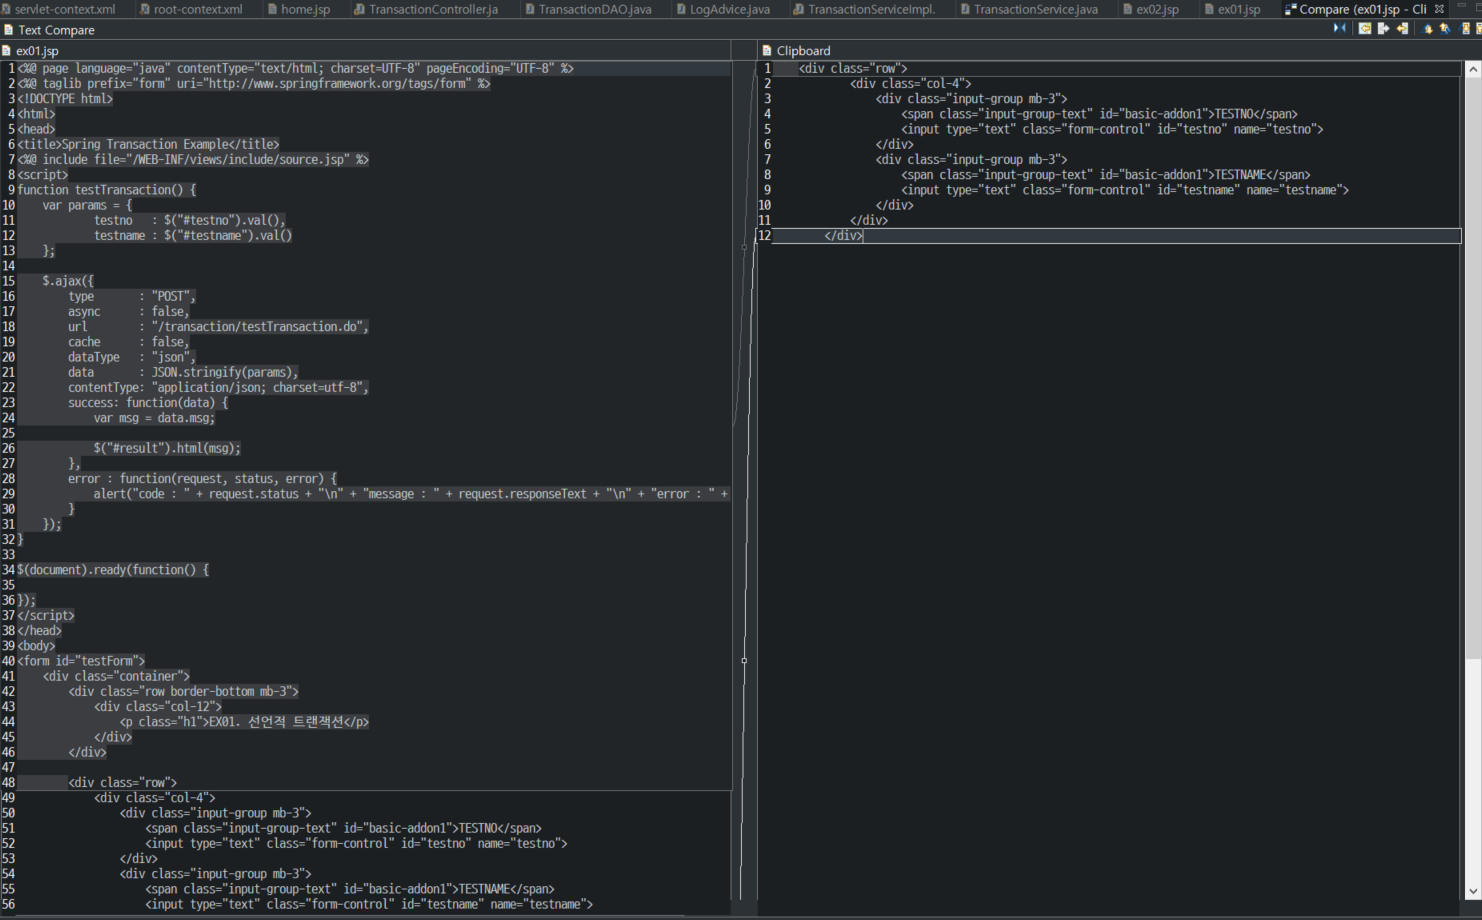
Task: Place the cursor on 'function testTransaction() {' line
Action: 107,190
